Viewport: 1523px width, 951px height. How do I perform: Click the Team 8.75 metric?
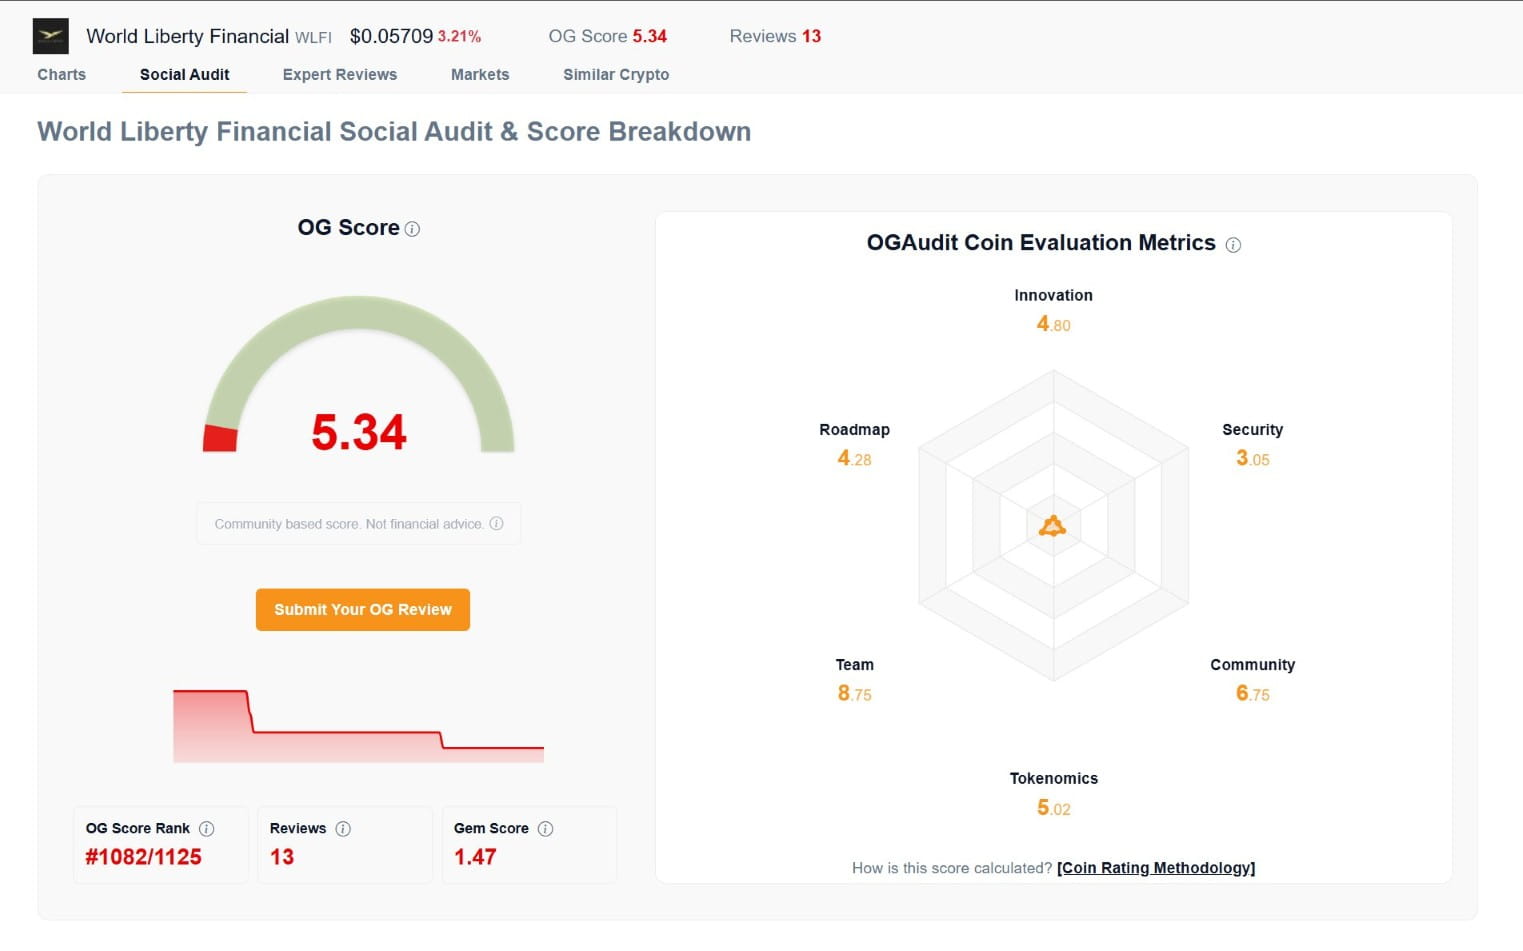click(x=855, y=679)
